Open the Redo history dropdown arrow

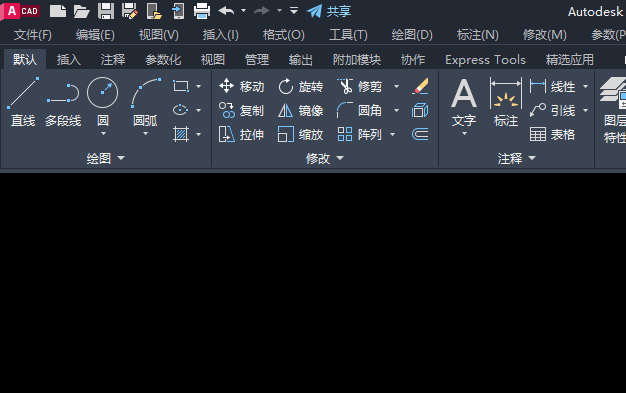point(279,11)
